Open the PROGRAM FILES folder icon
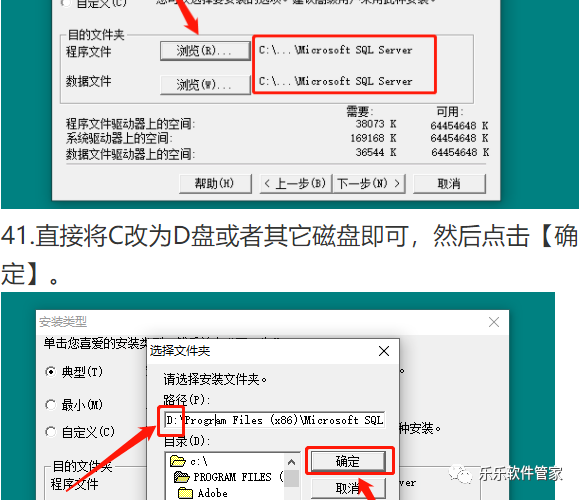The width and height of the screenshot is (581, 500). [182, 477]
